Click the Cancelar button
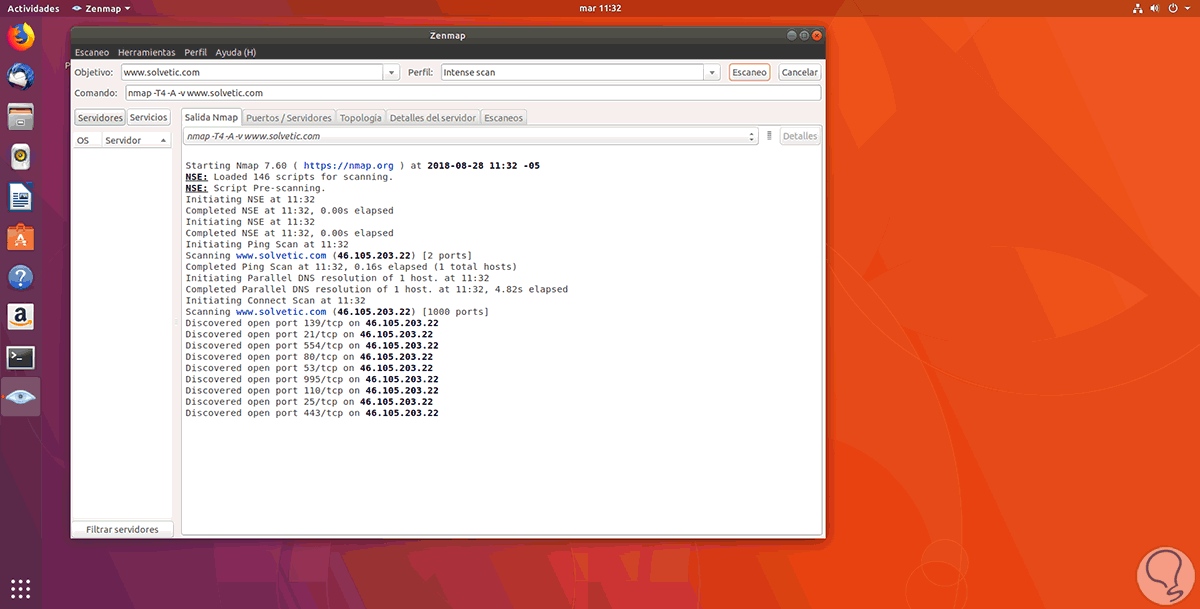 click(799, 72)
